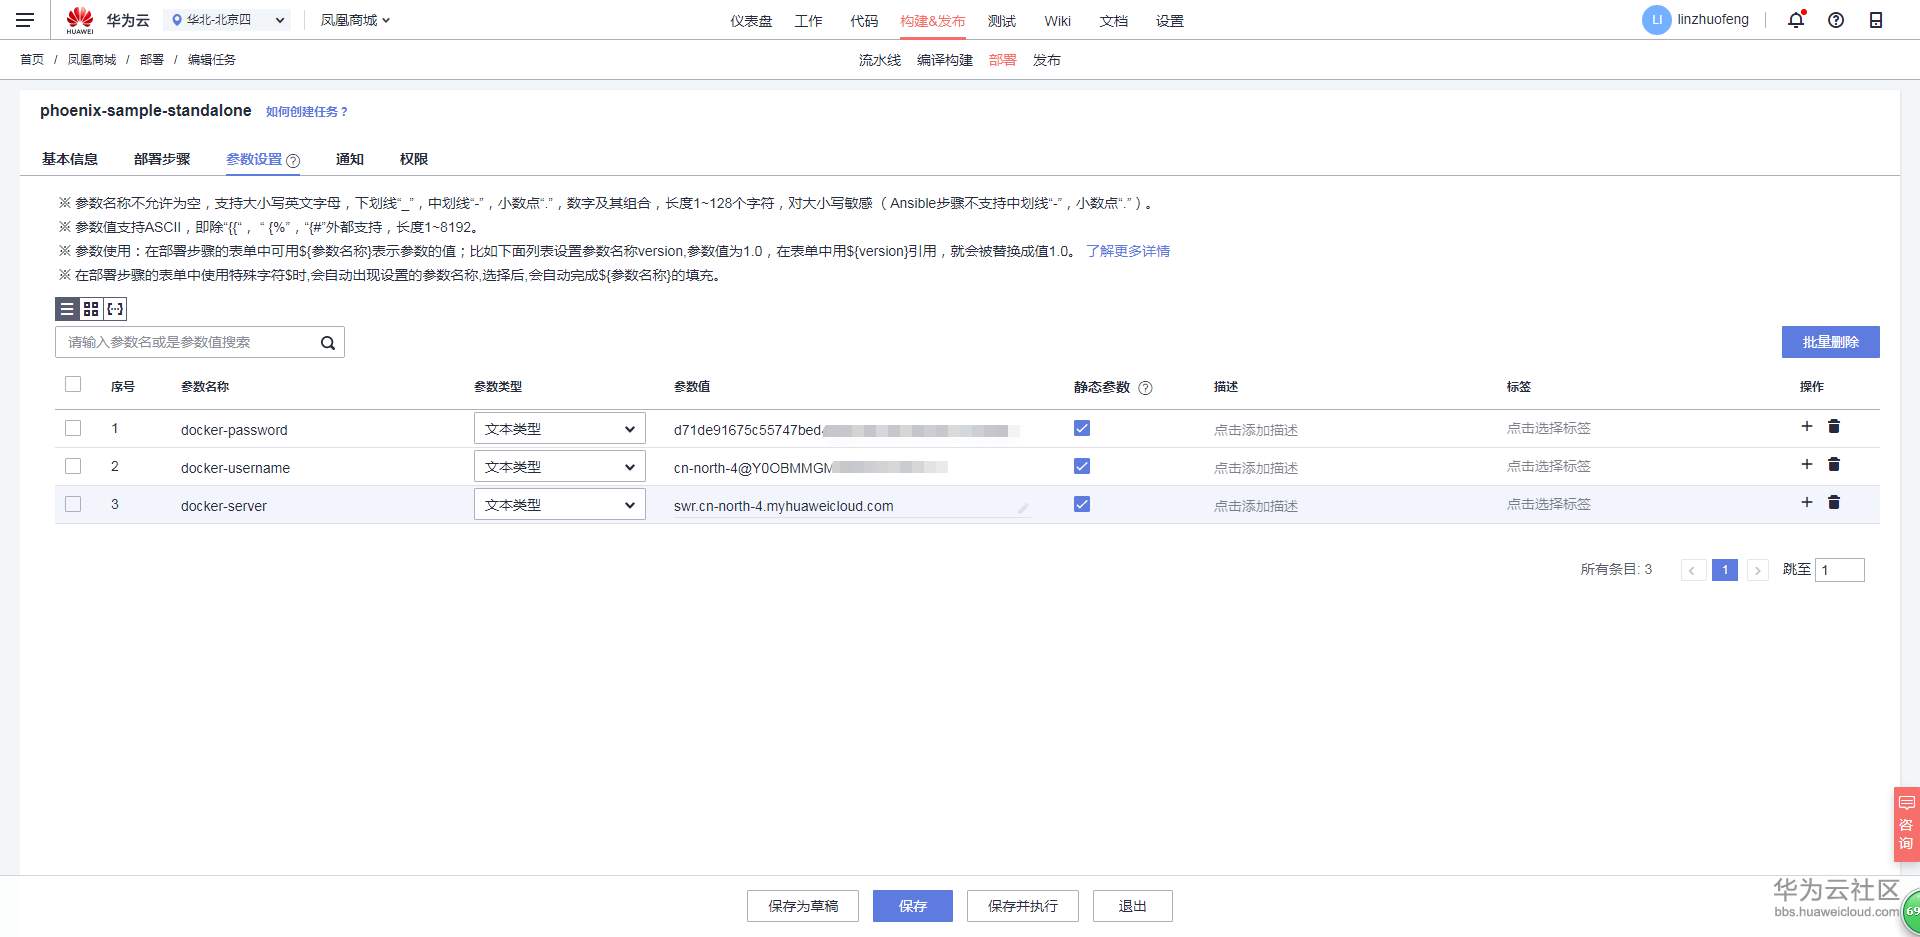Delete the docker-server parameter
Viewport: 1920px width, 937px height.
(x=1834, y=502)
